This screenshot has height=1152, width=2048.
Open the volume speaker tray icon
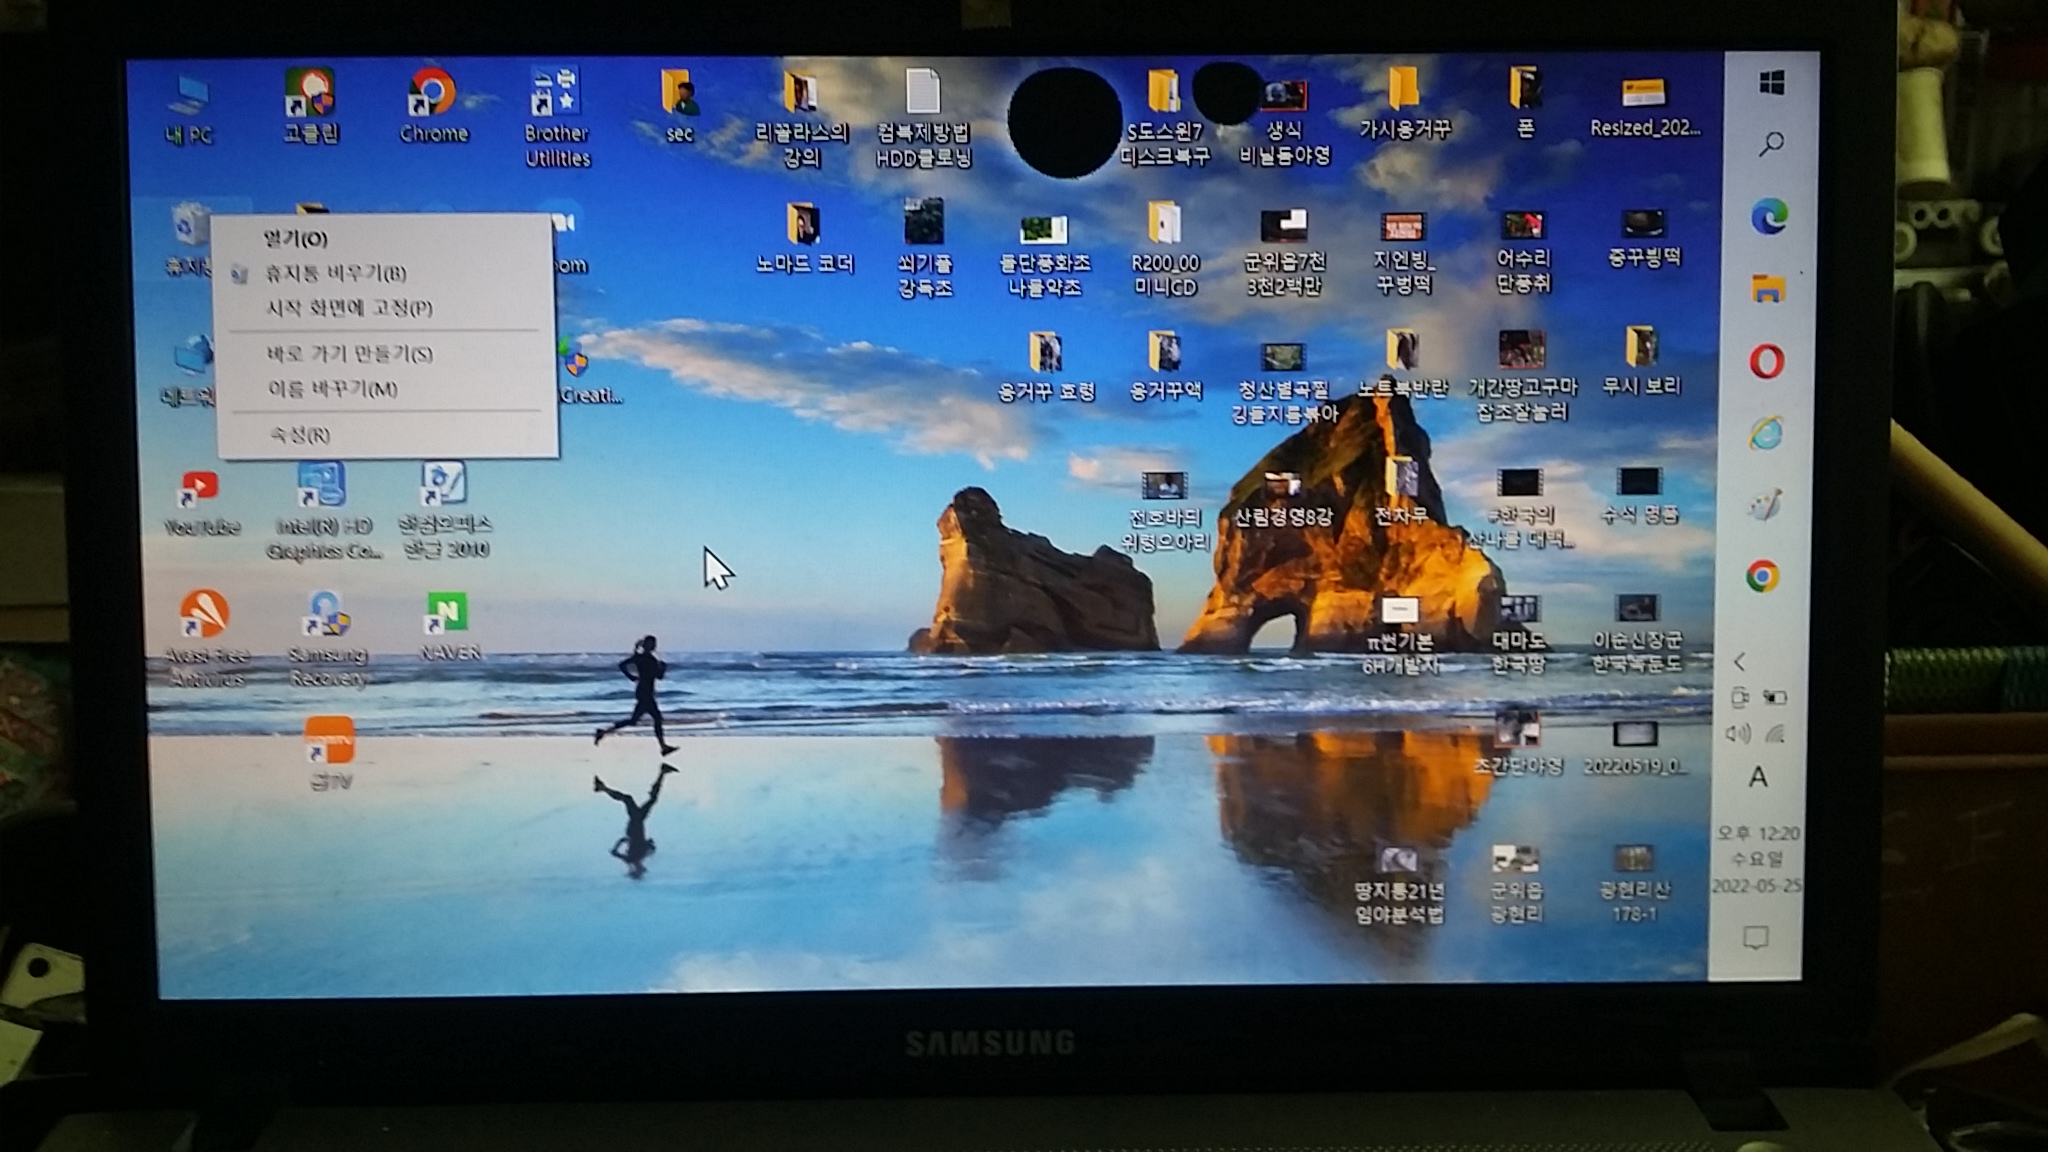1738,734
